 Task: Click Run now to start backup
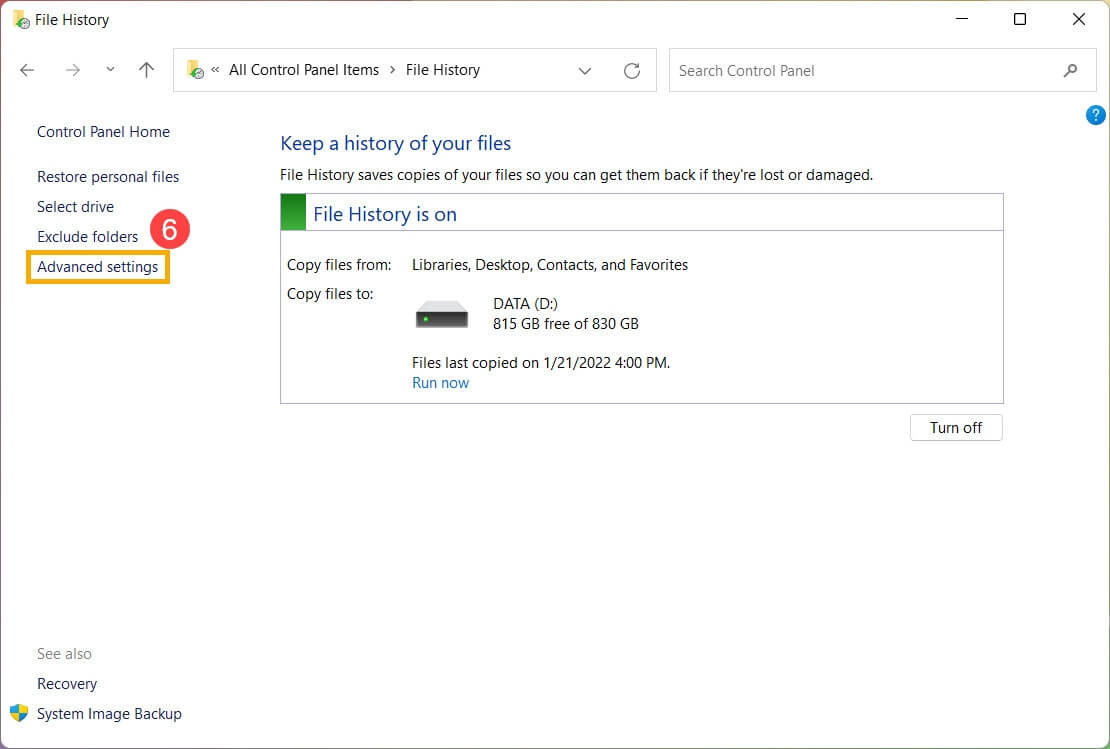pos(440,383)
